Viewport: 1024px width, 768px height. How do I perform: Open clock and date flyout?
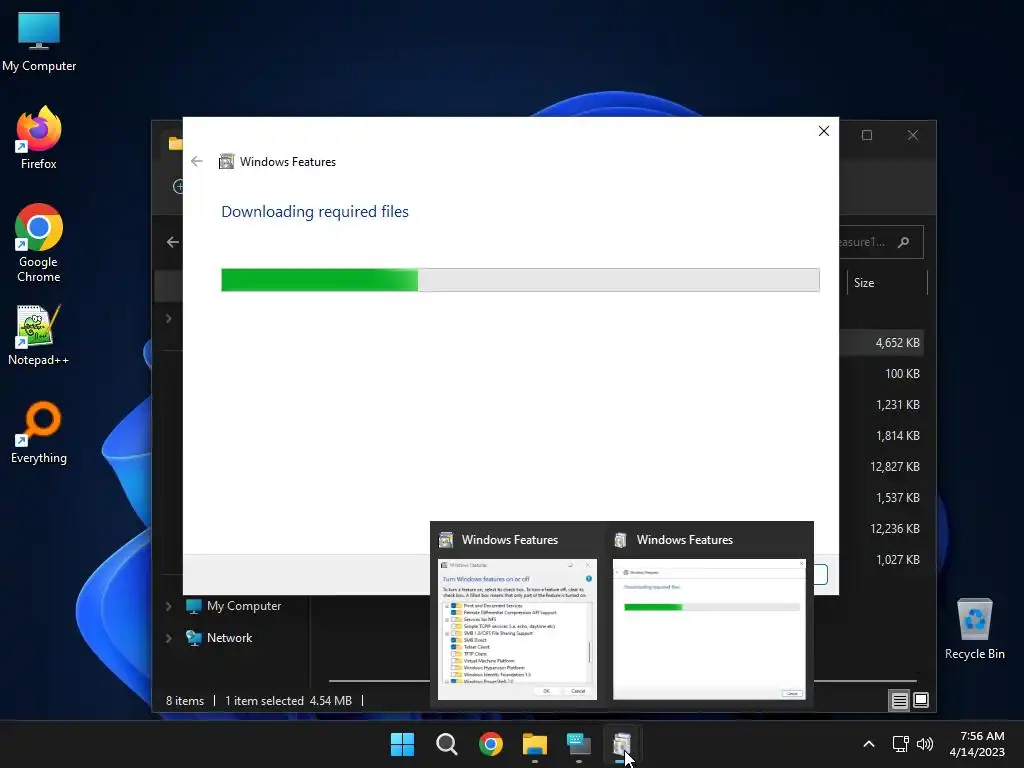(x=977, y=744)
